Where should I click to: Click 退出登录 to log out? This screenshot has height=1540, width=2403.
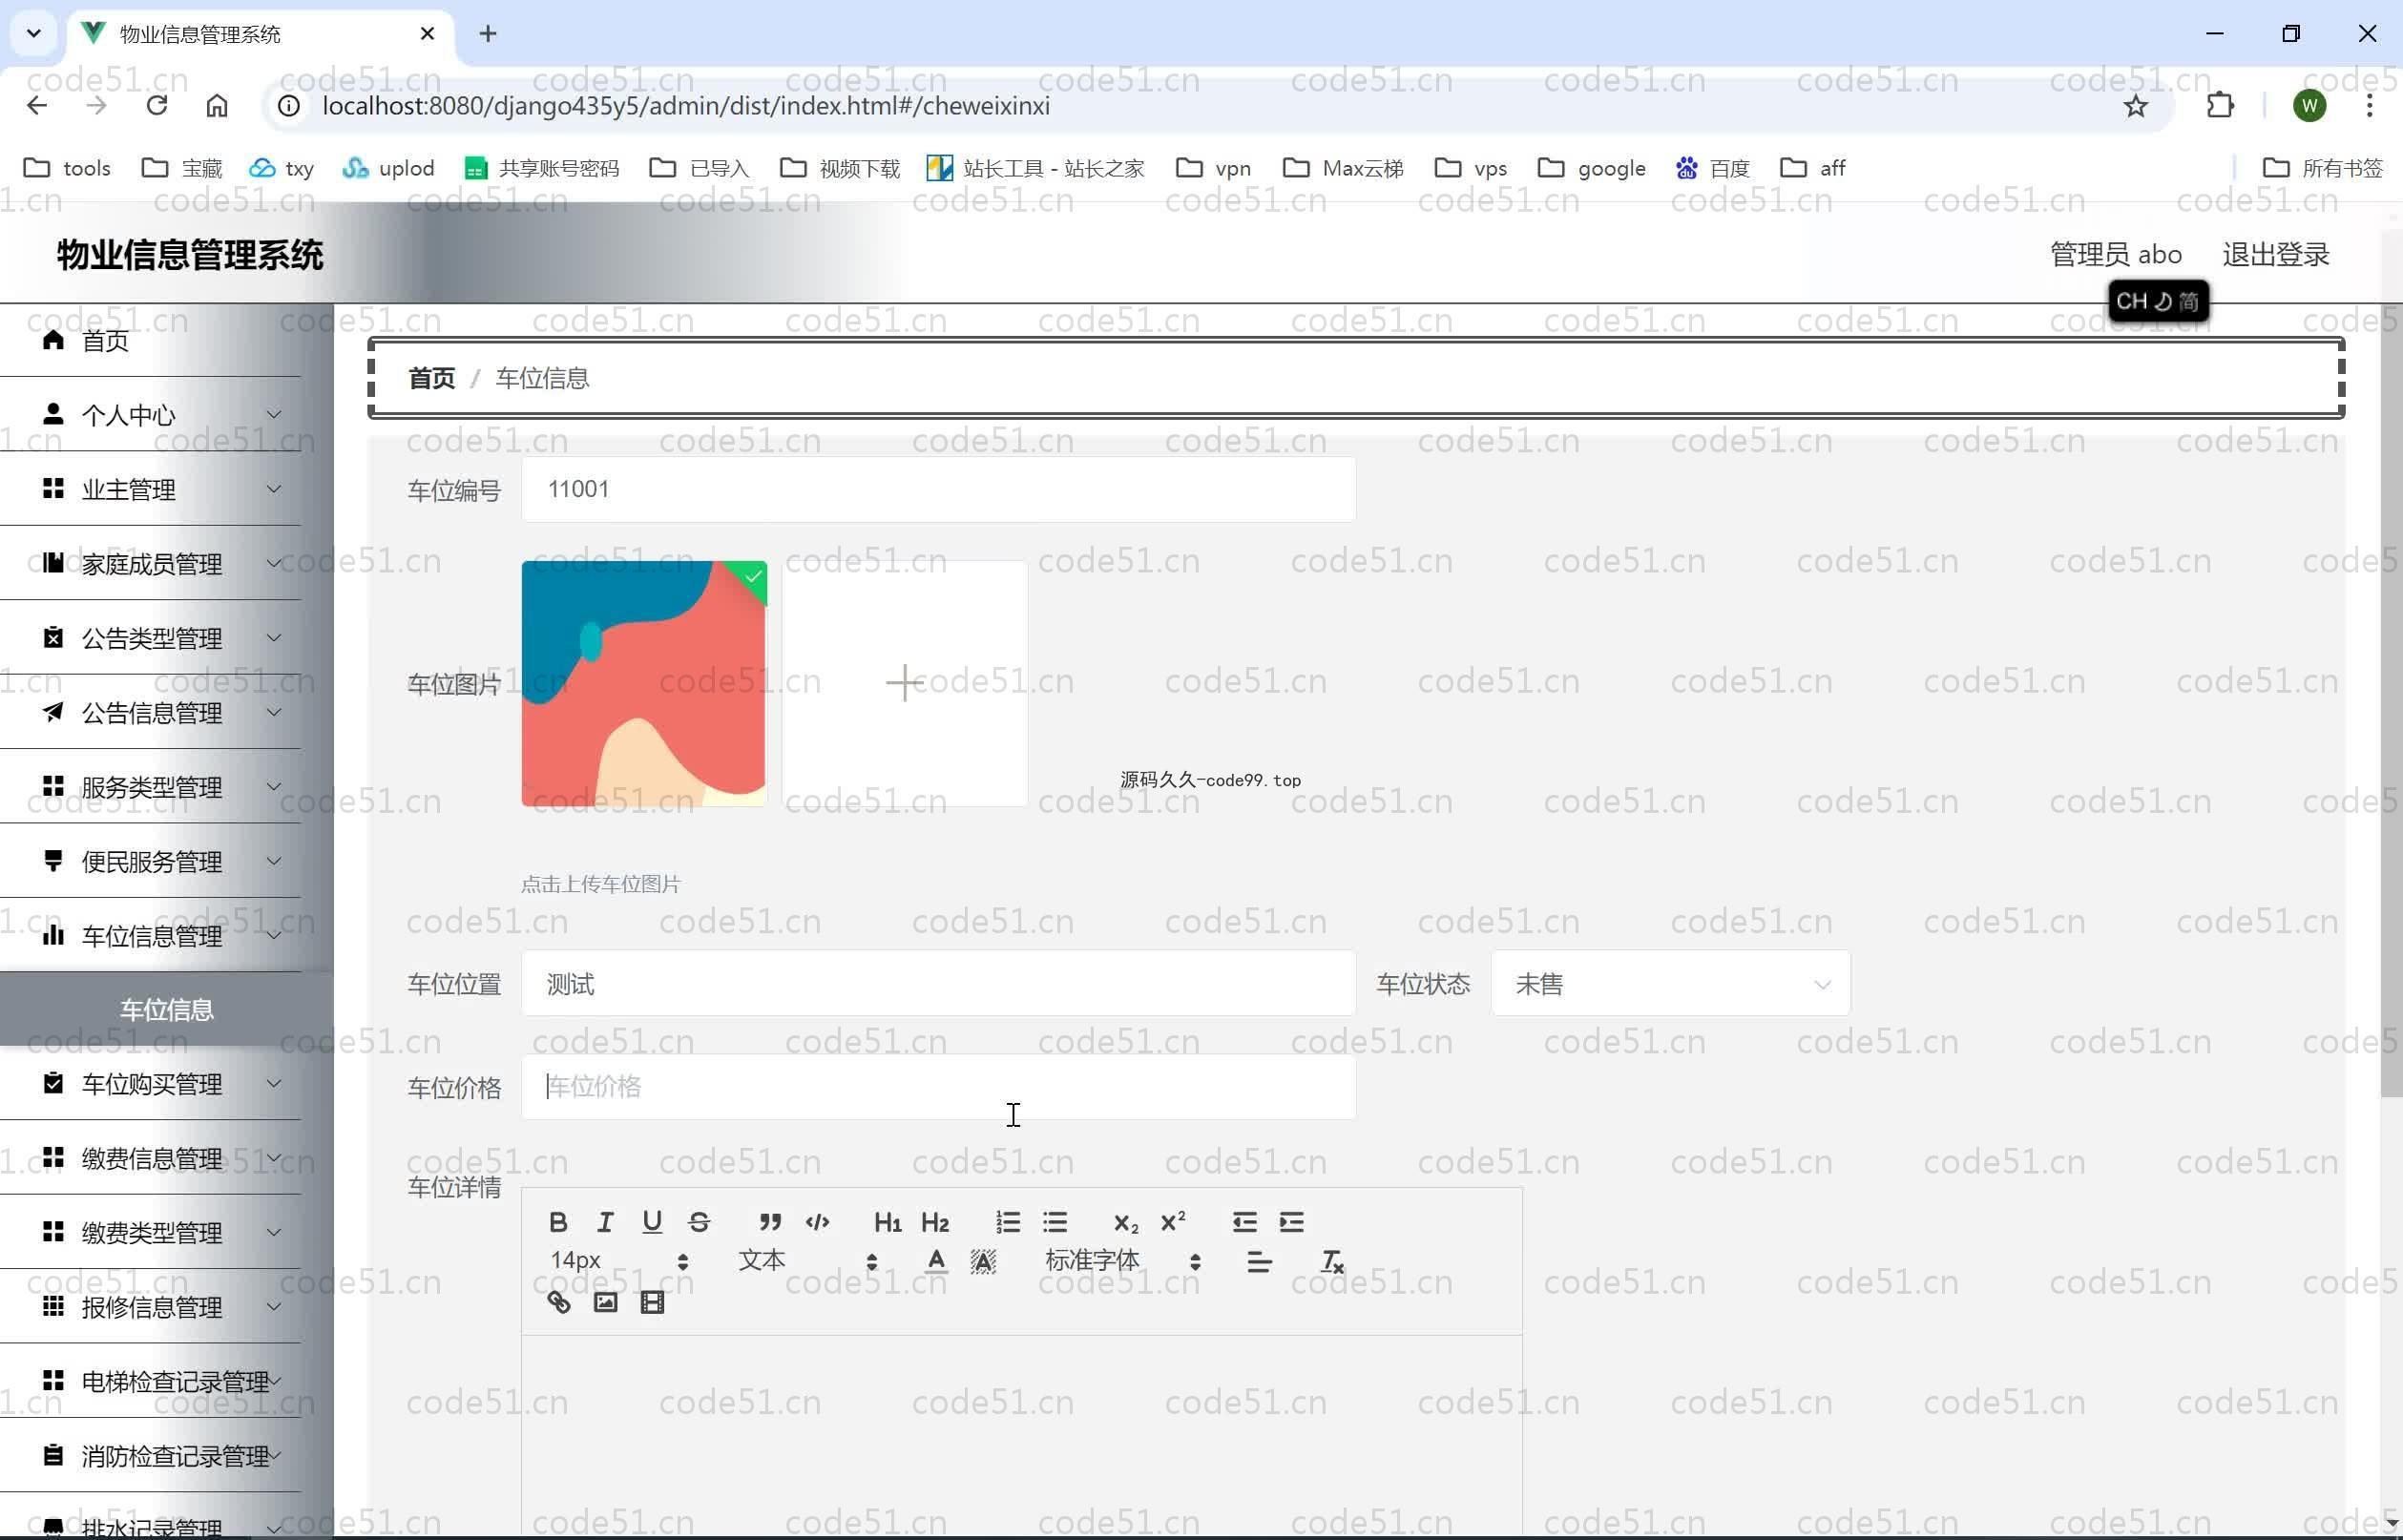(x=2275, y=254)
